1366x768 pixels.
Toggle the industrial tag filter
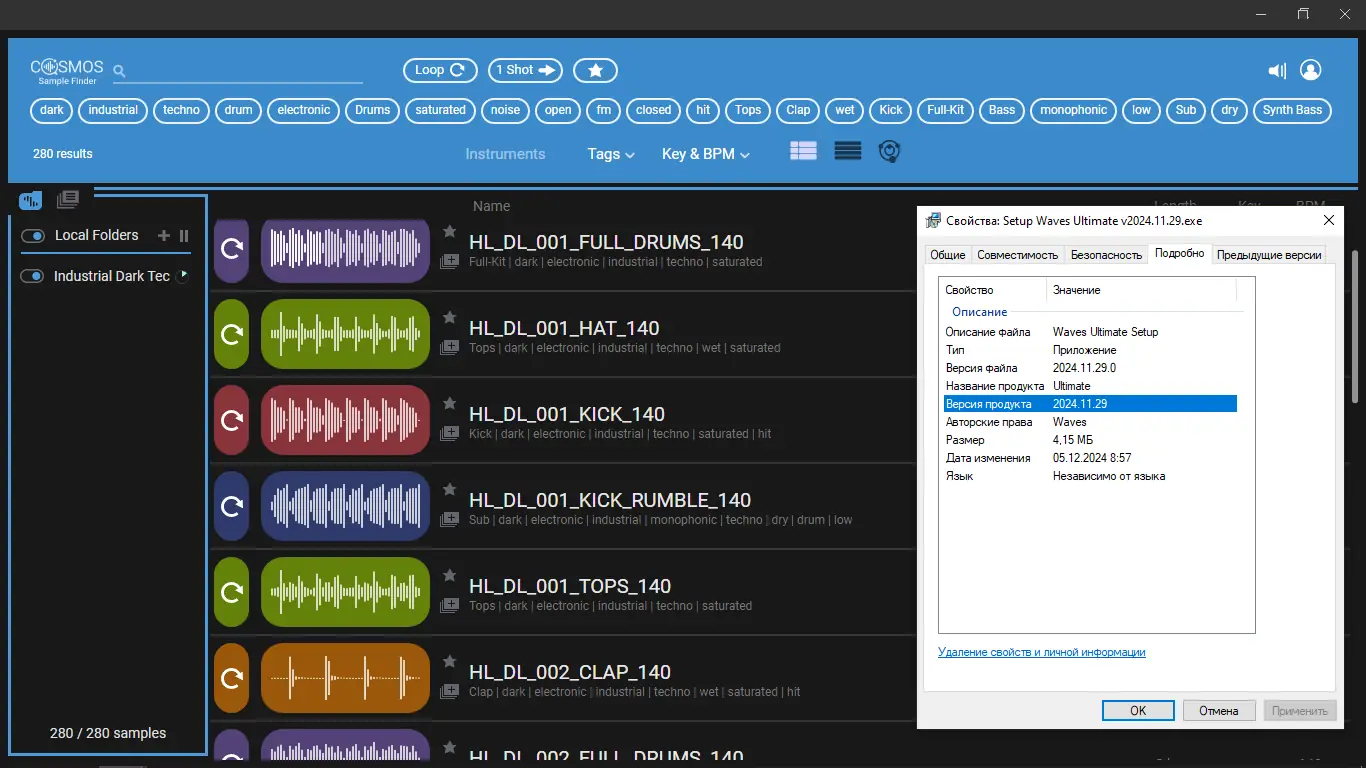[x=113, y=110]
